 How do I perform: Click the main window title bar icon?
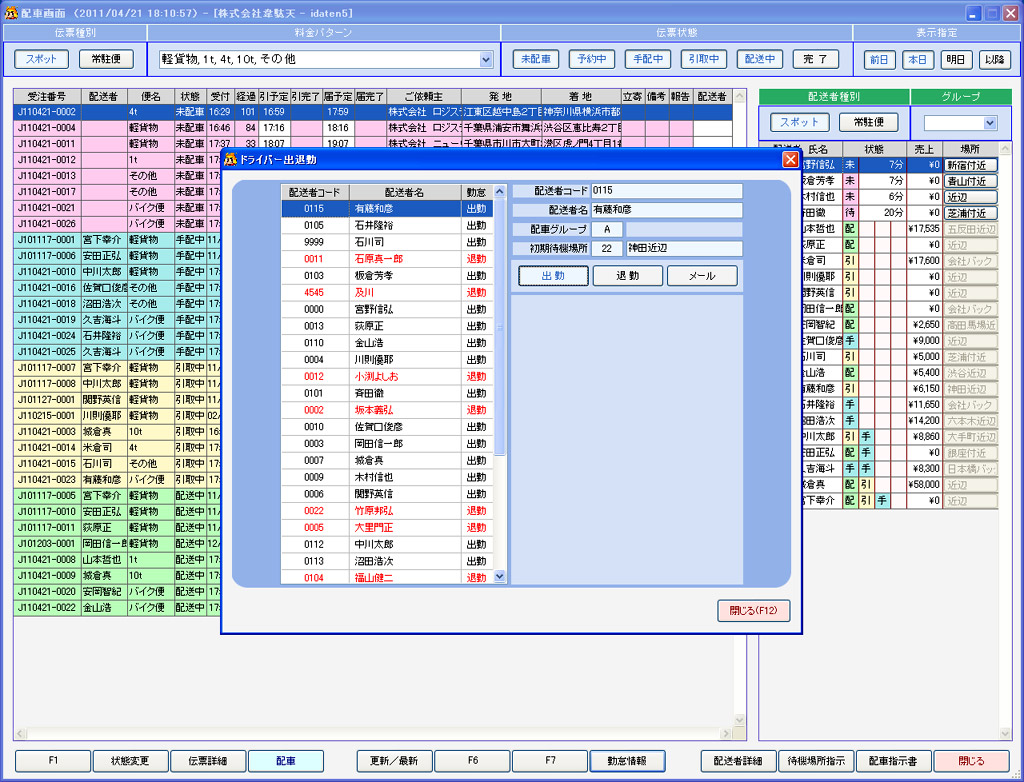[11, 13]
